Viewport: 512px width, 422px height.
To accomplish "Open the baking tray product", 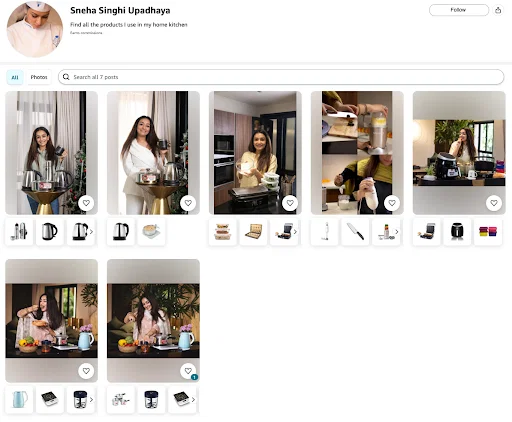I will (253, 231).
